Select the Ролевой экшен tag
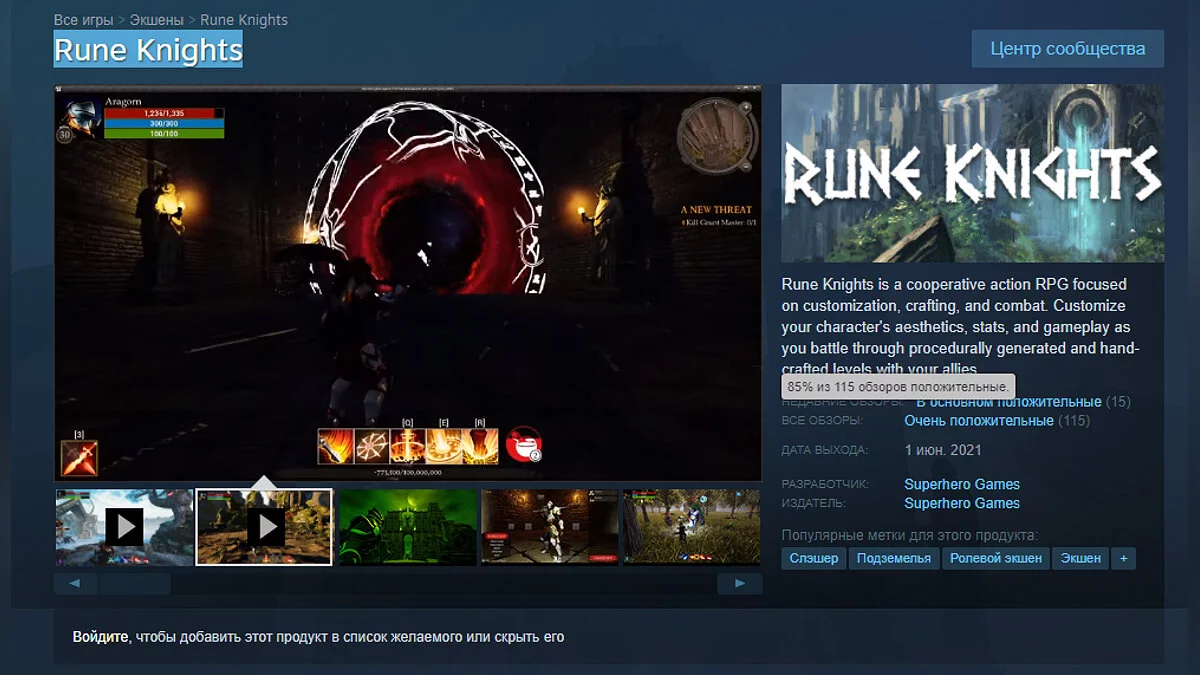The width and height of the screenshot is (1200, 675). coord(996,558)
